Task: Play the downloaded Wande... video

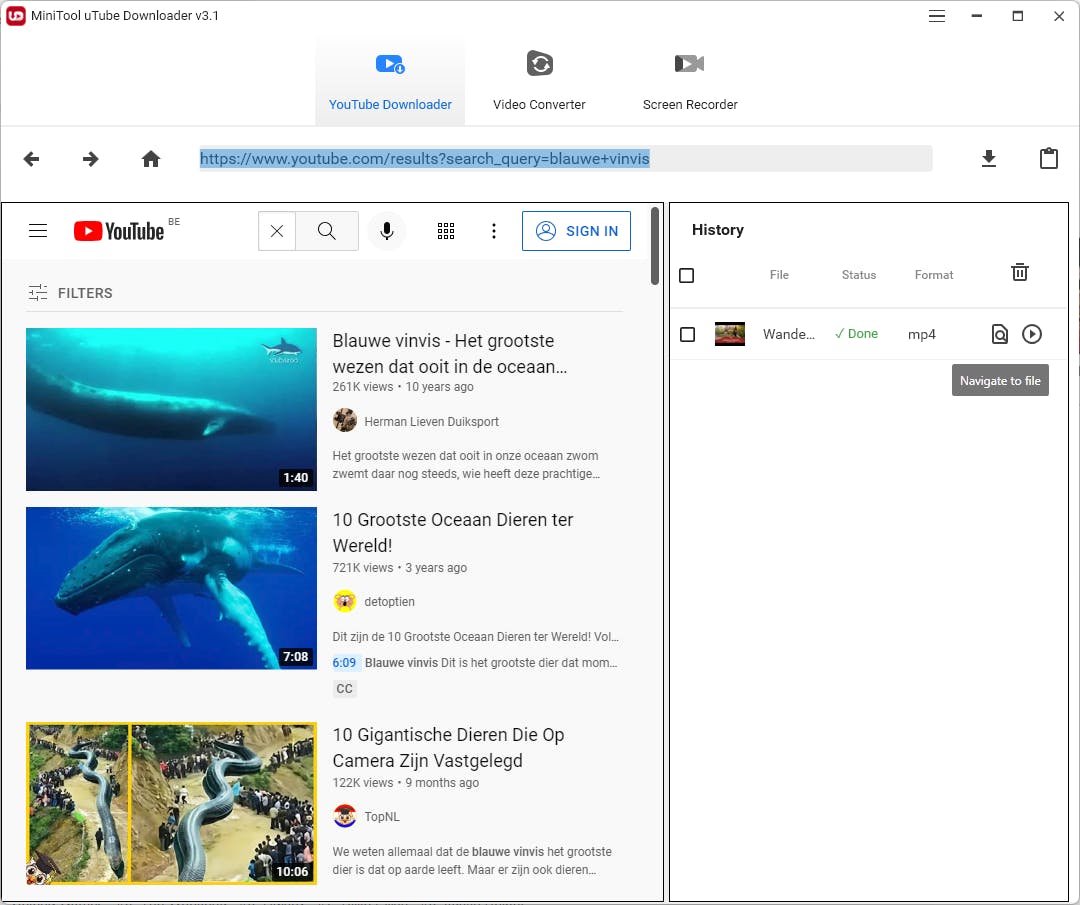Action: pos(1032,334)
